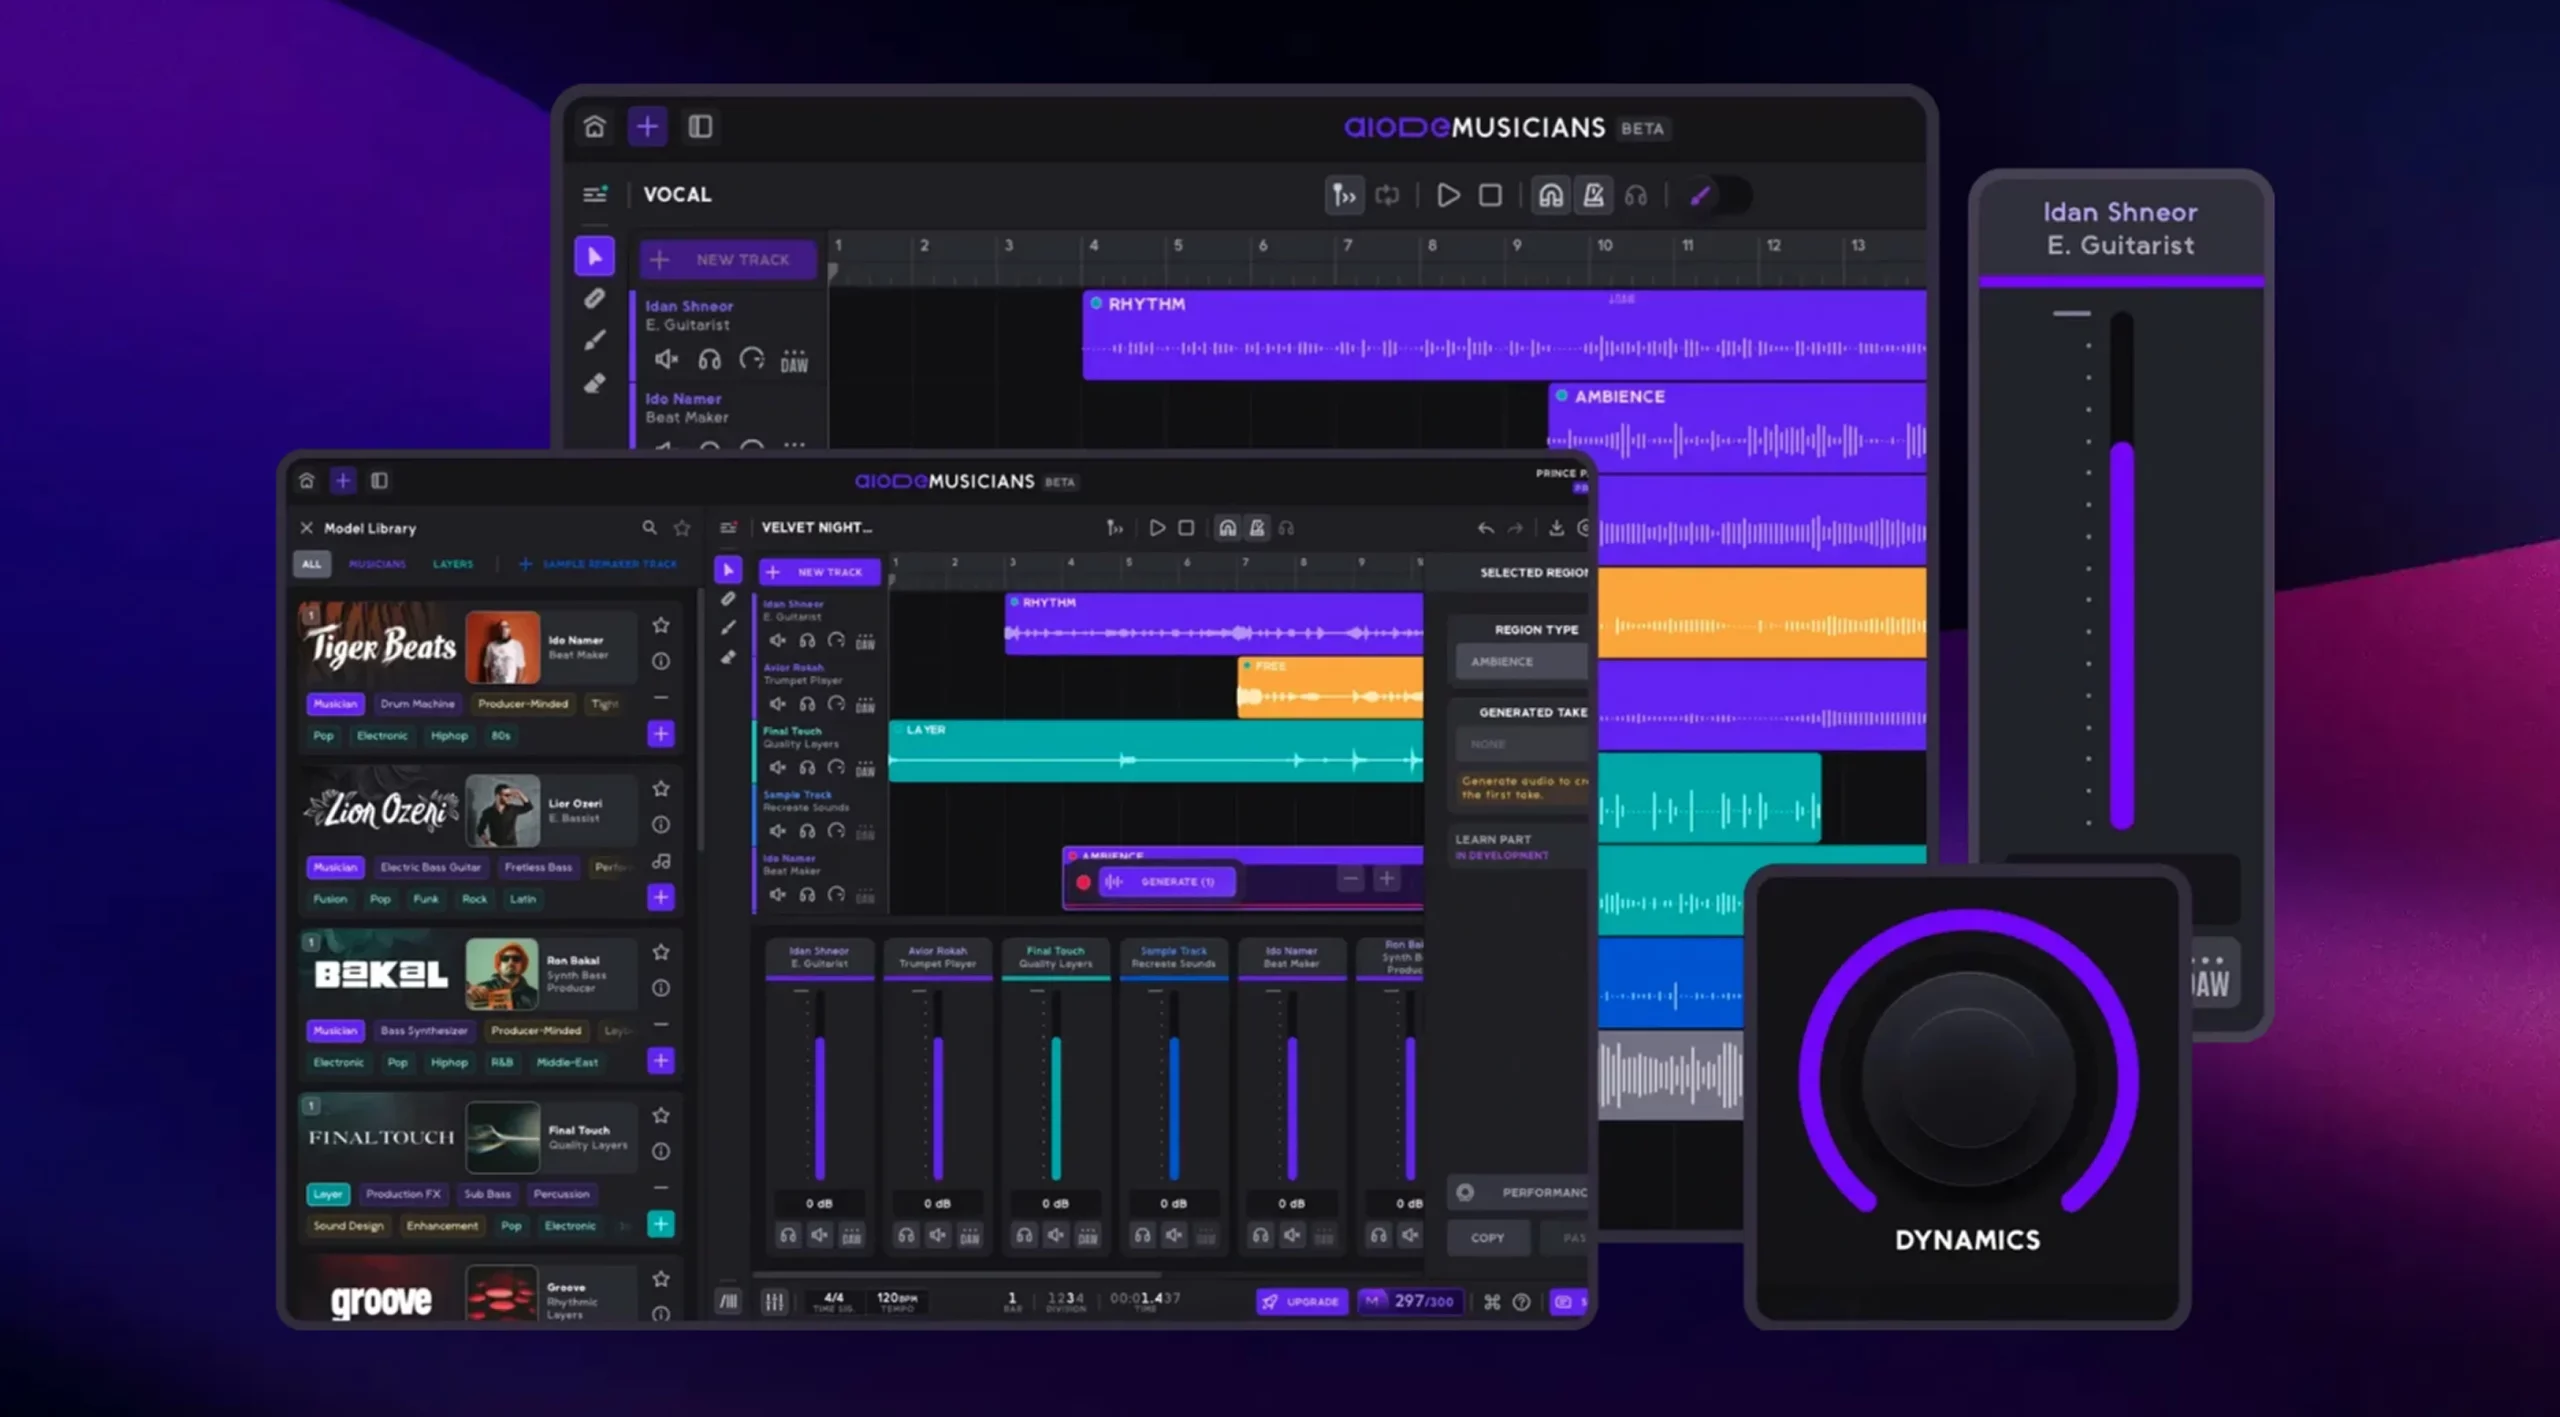This screenshot has height=1417, width=2560.
Task: Favorite the Lion Ozeri model with the star
Action: [661, 789]
